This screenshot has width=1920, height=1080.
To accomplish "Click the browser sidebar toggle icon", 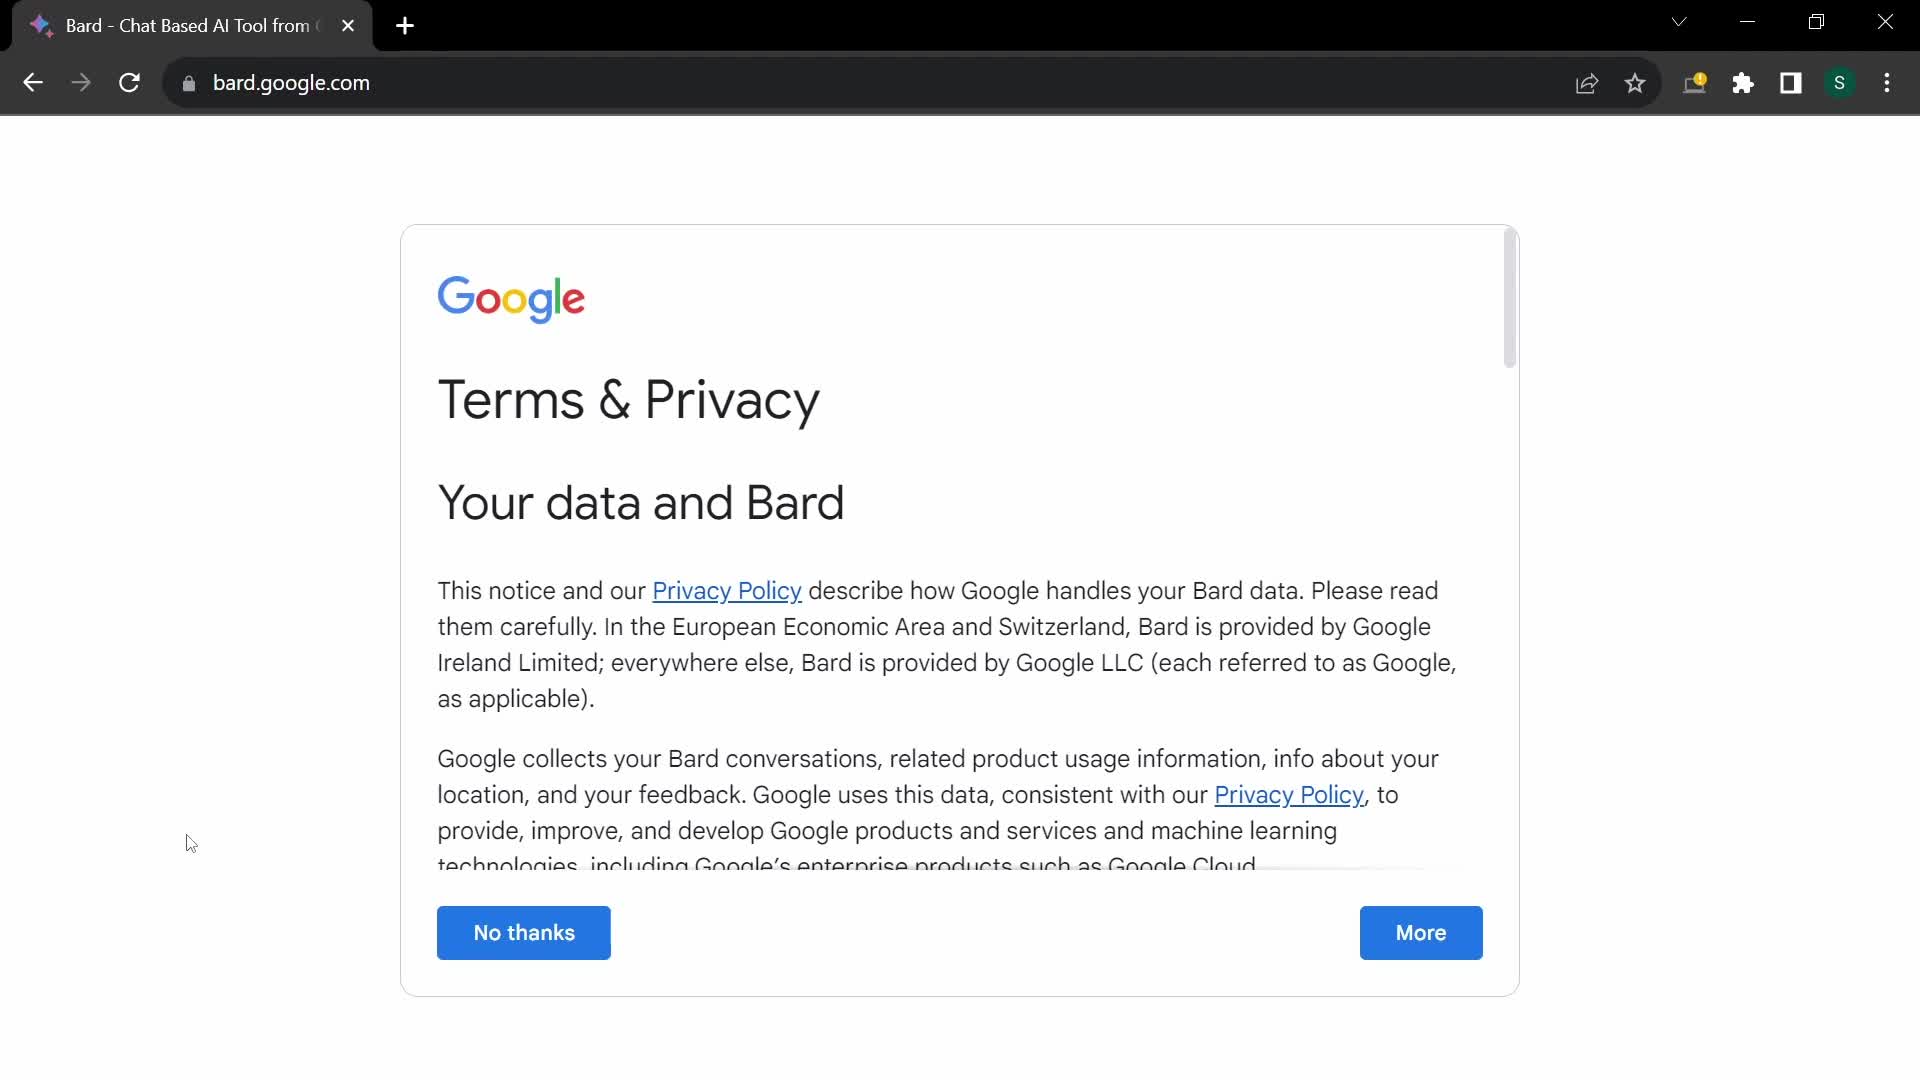I will click(1789, 83).
